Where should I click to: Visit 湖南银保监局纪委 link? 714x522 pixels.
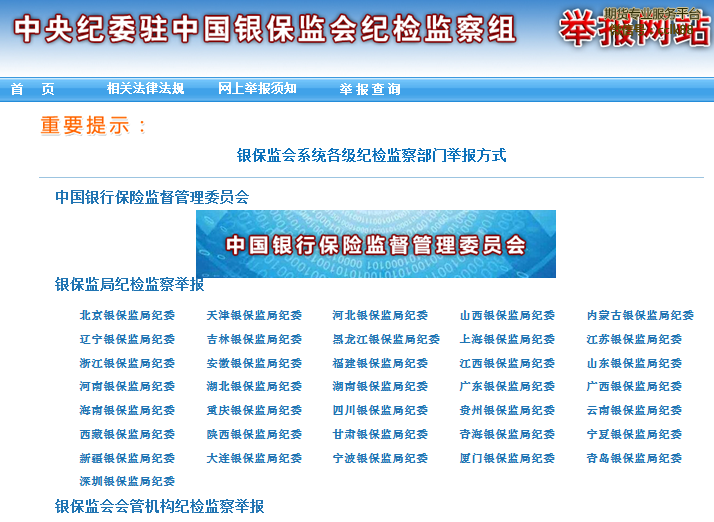point(380,387)
